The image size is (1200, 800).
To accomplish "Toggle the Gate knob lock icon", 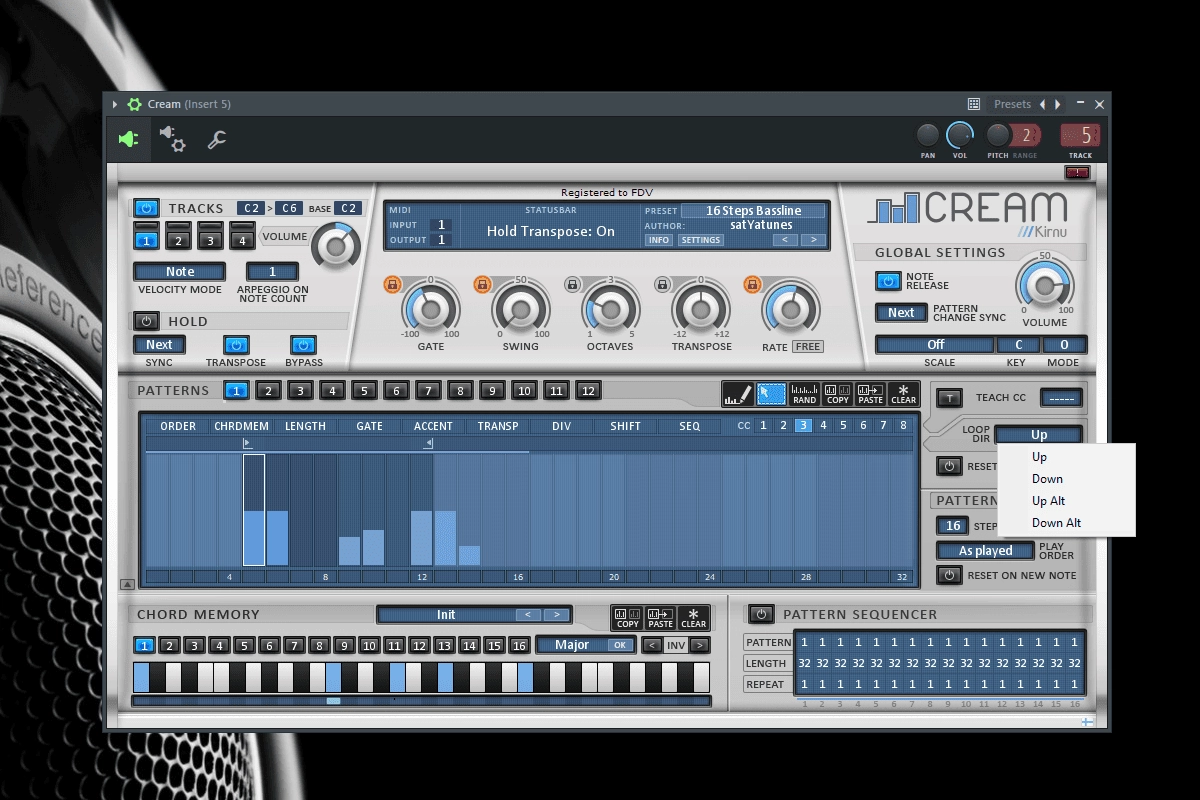I will click(392, 285).
